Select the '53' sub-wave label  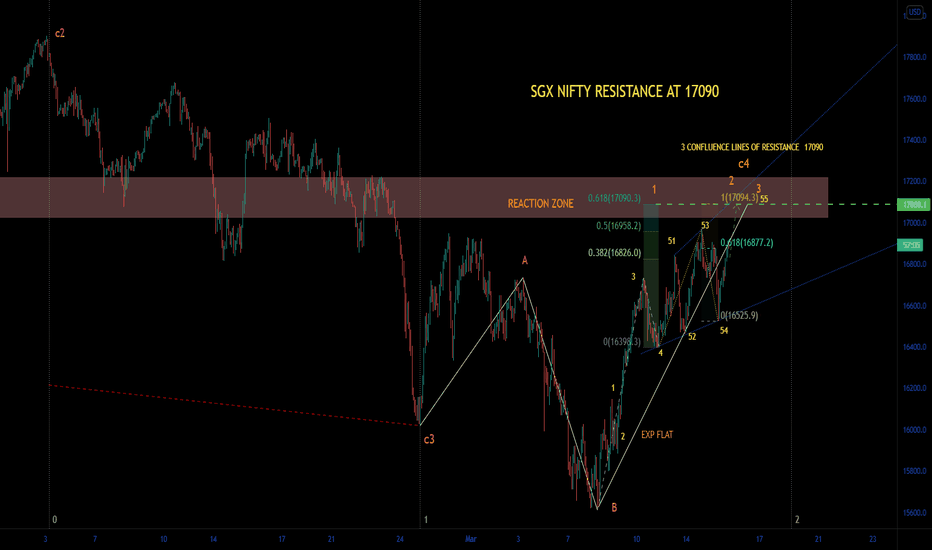[x=705, y=225]
